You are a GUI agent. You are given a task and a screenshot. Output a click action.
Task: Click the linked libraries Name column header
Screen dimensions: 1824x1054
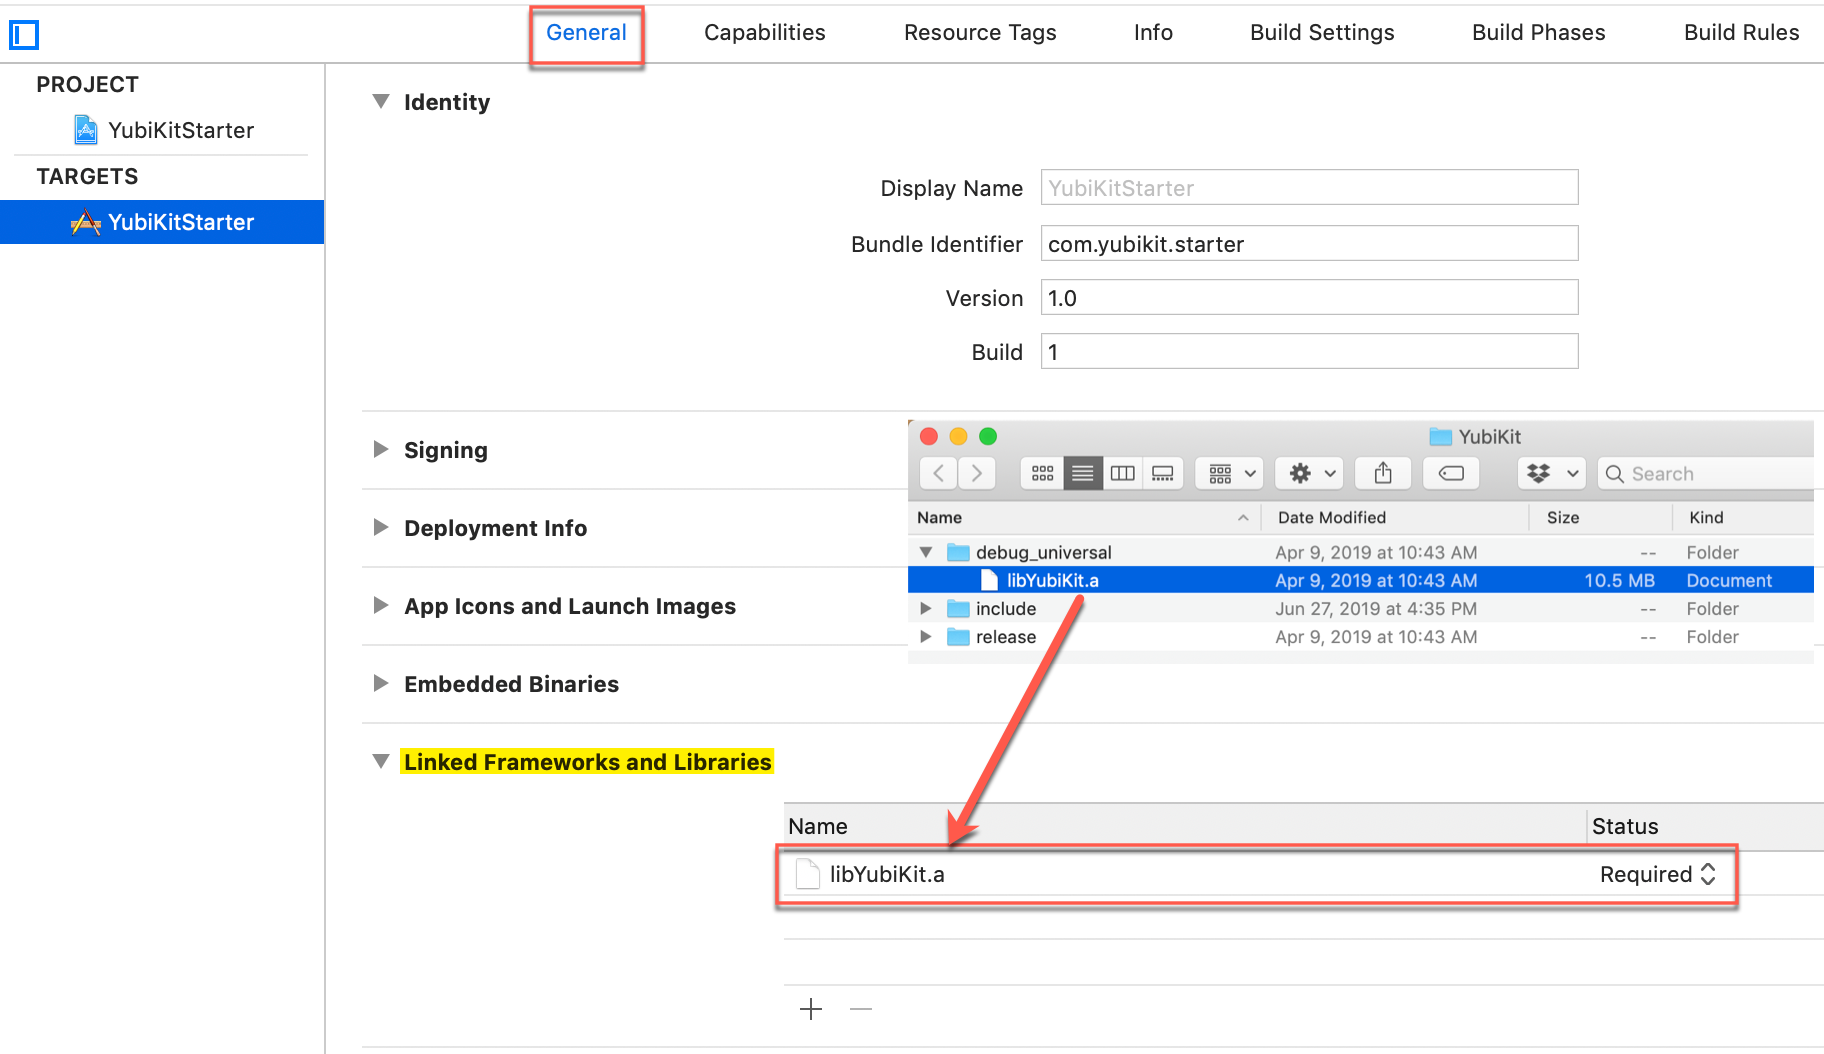[x=817, y=826]
